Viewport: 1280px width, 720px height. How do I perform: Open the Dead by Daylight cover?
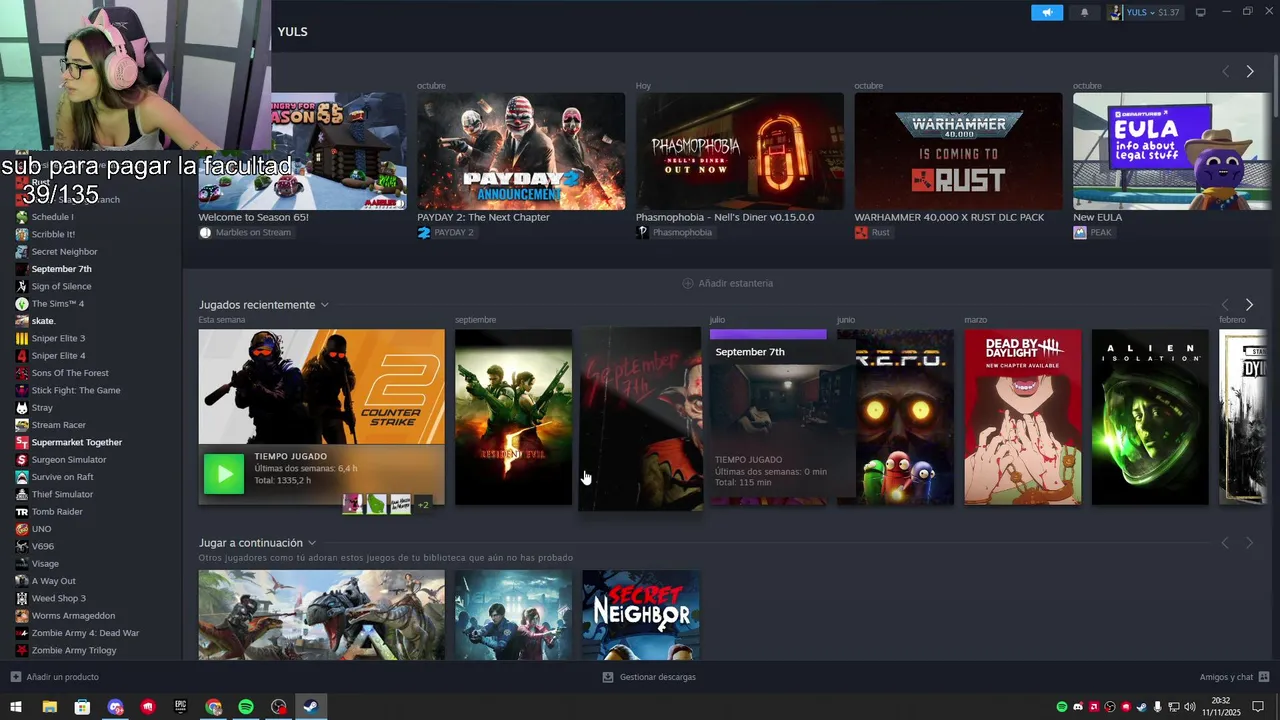[1022, 417]
